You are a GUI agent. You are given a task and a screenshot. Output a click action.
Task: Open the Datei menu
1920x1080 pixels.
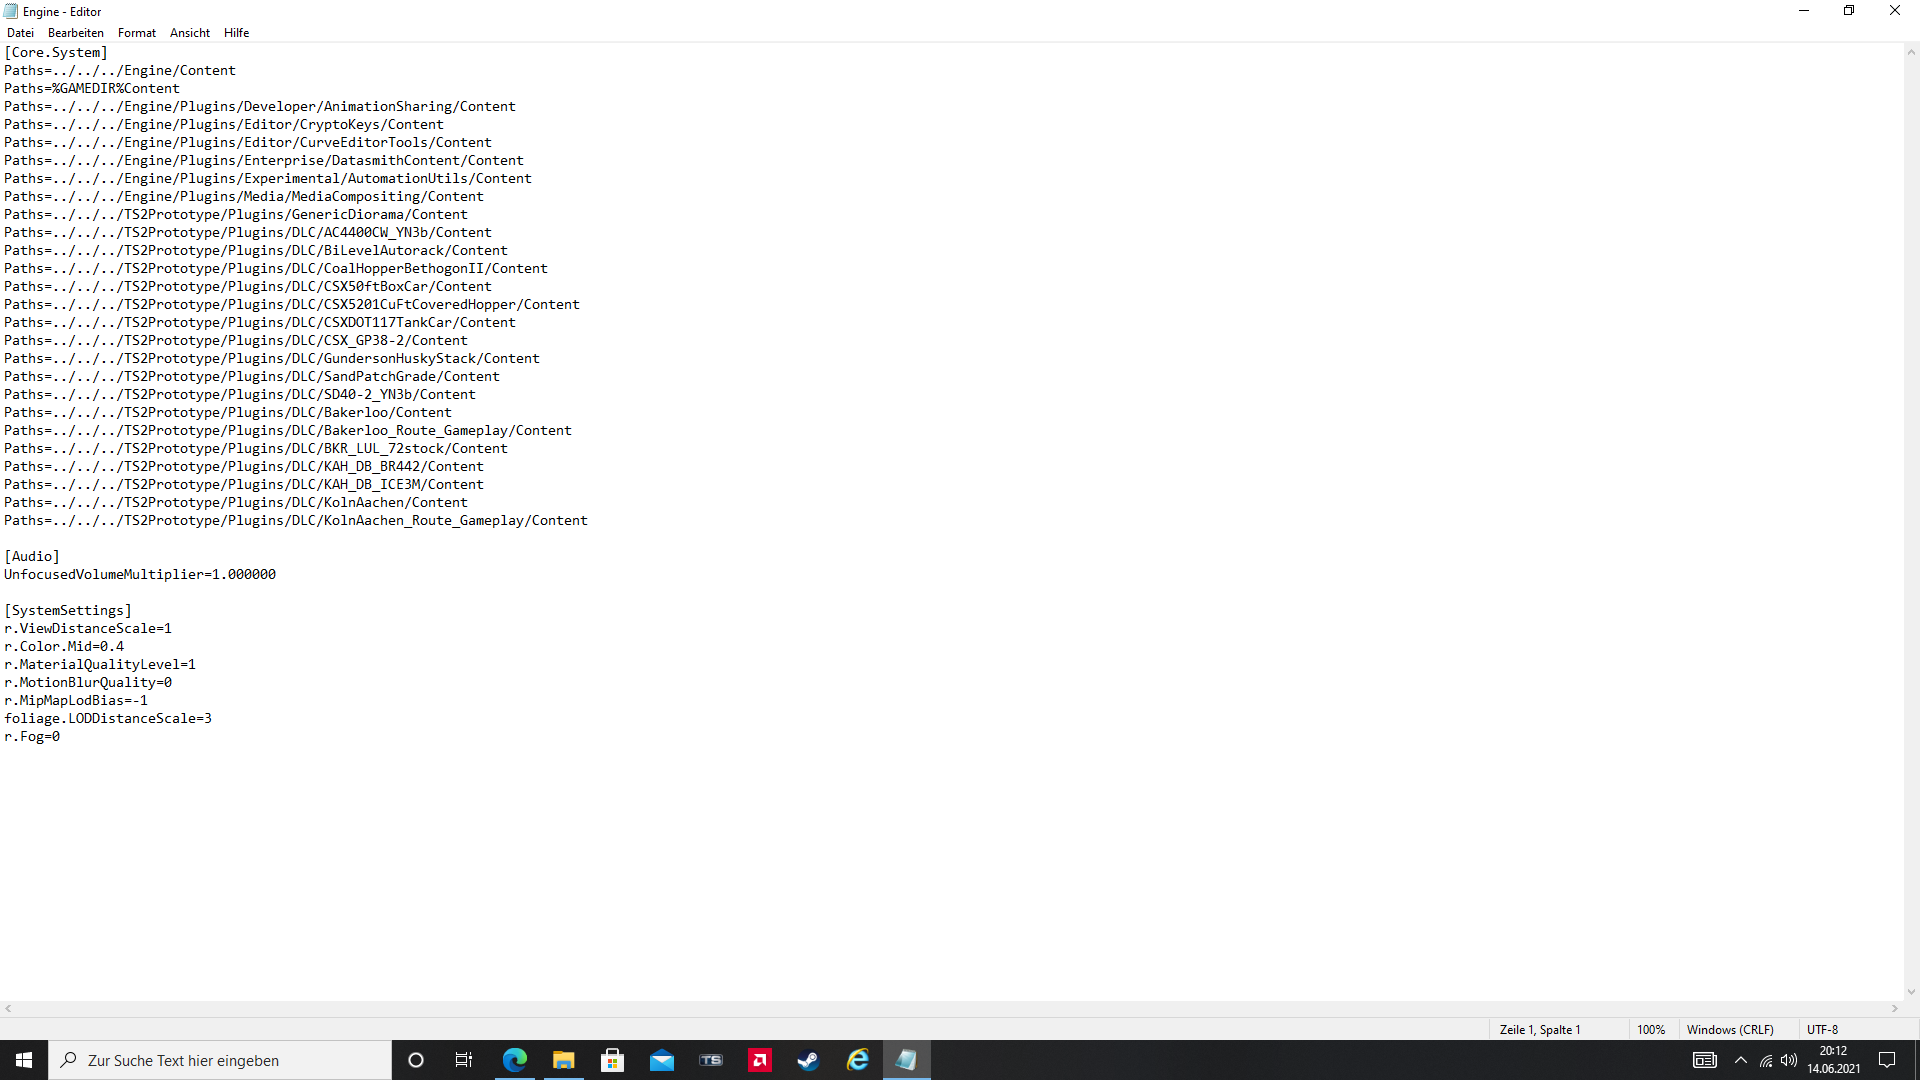[20, 33]
